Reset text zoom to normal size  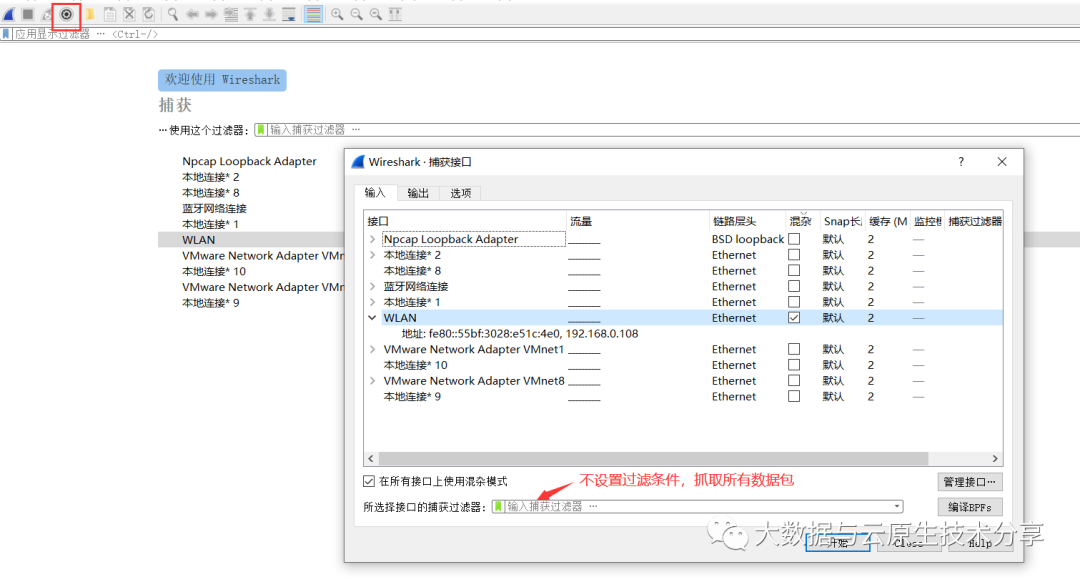tap(375, 14)
